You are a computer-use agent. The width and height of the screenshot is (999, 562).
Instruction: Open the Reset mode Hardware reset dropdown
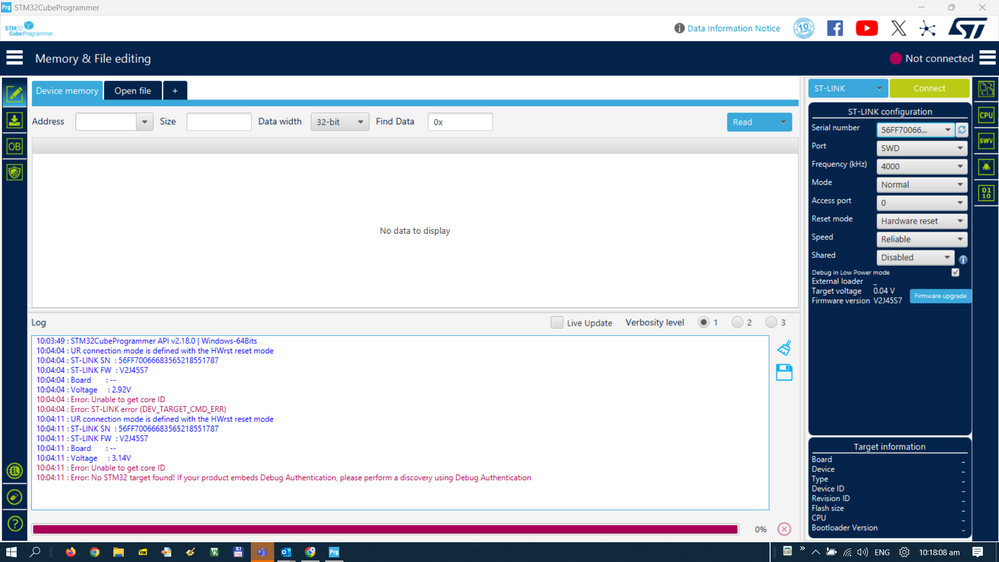[x=921, y=221]
